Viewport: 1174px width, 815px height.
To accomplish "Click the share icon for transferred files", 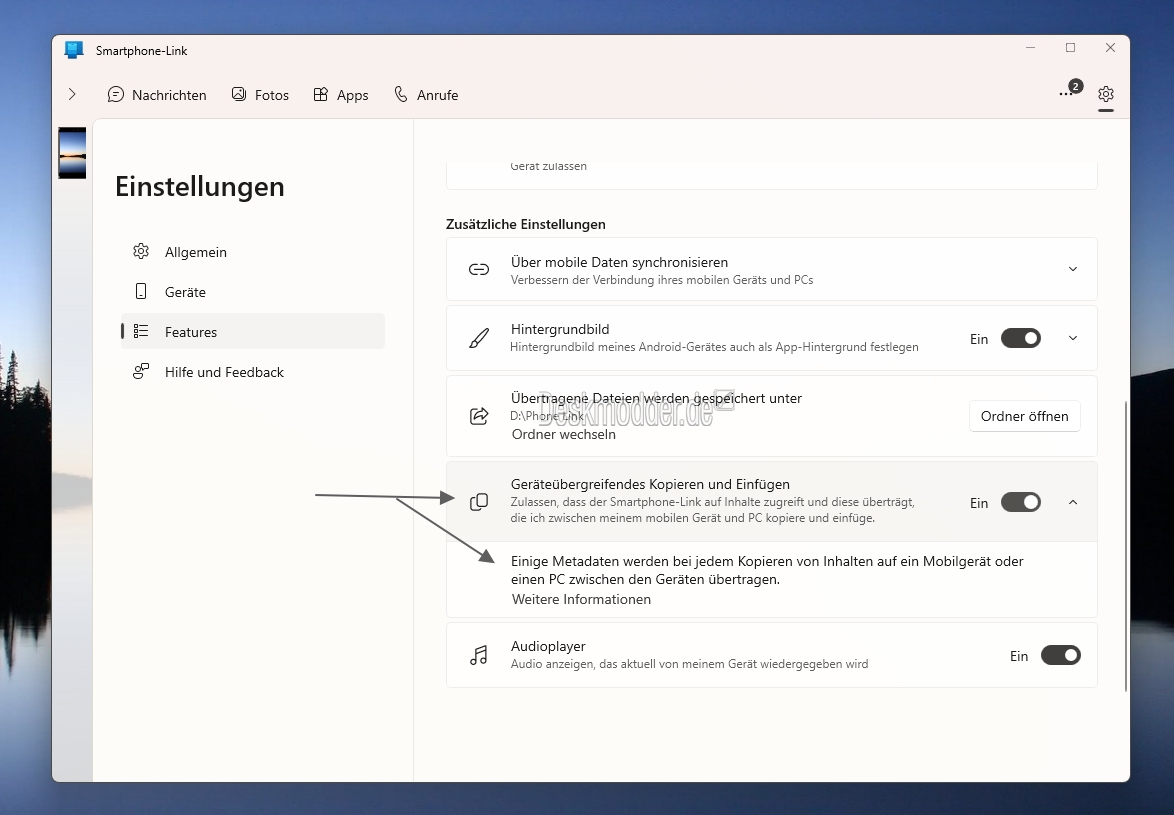I will [479, 416].
